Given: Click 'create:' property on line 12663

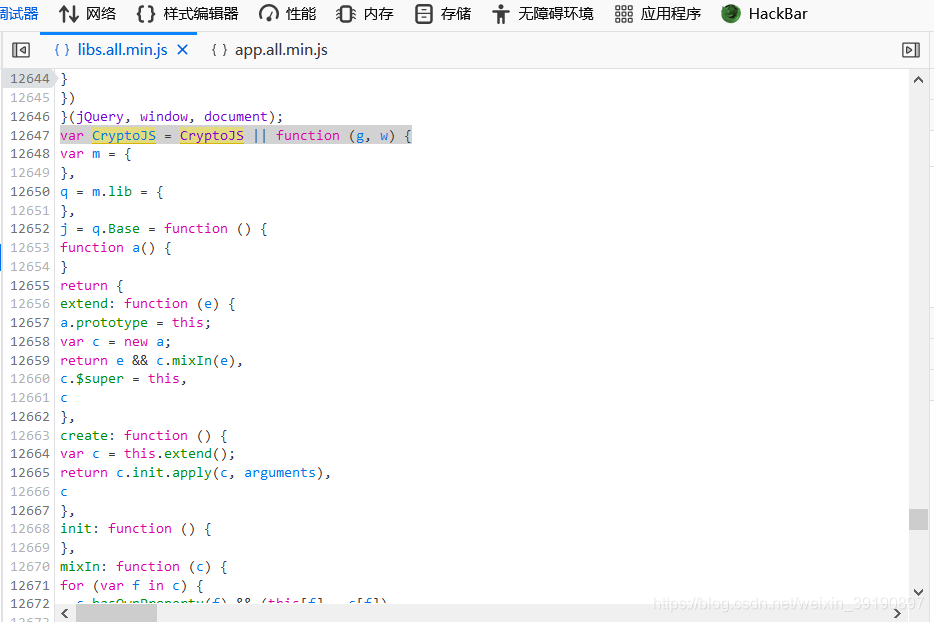Looking at the screenshot, I should [88, 436].
